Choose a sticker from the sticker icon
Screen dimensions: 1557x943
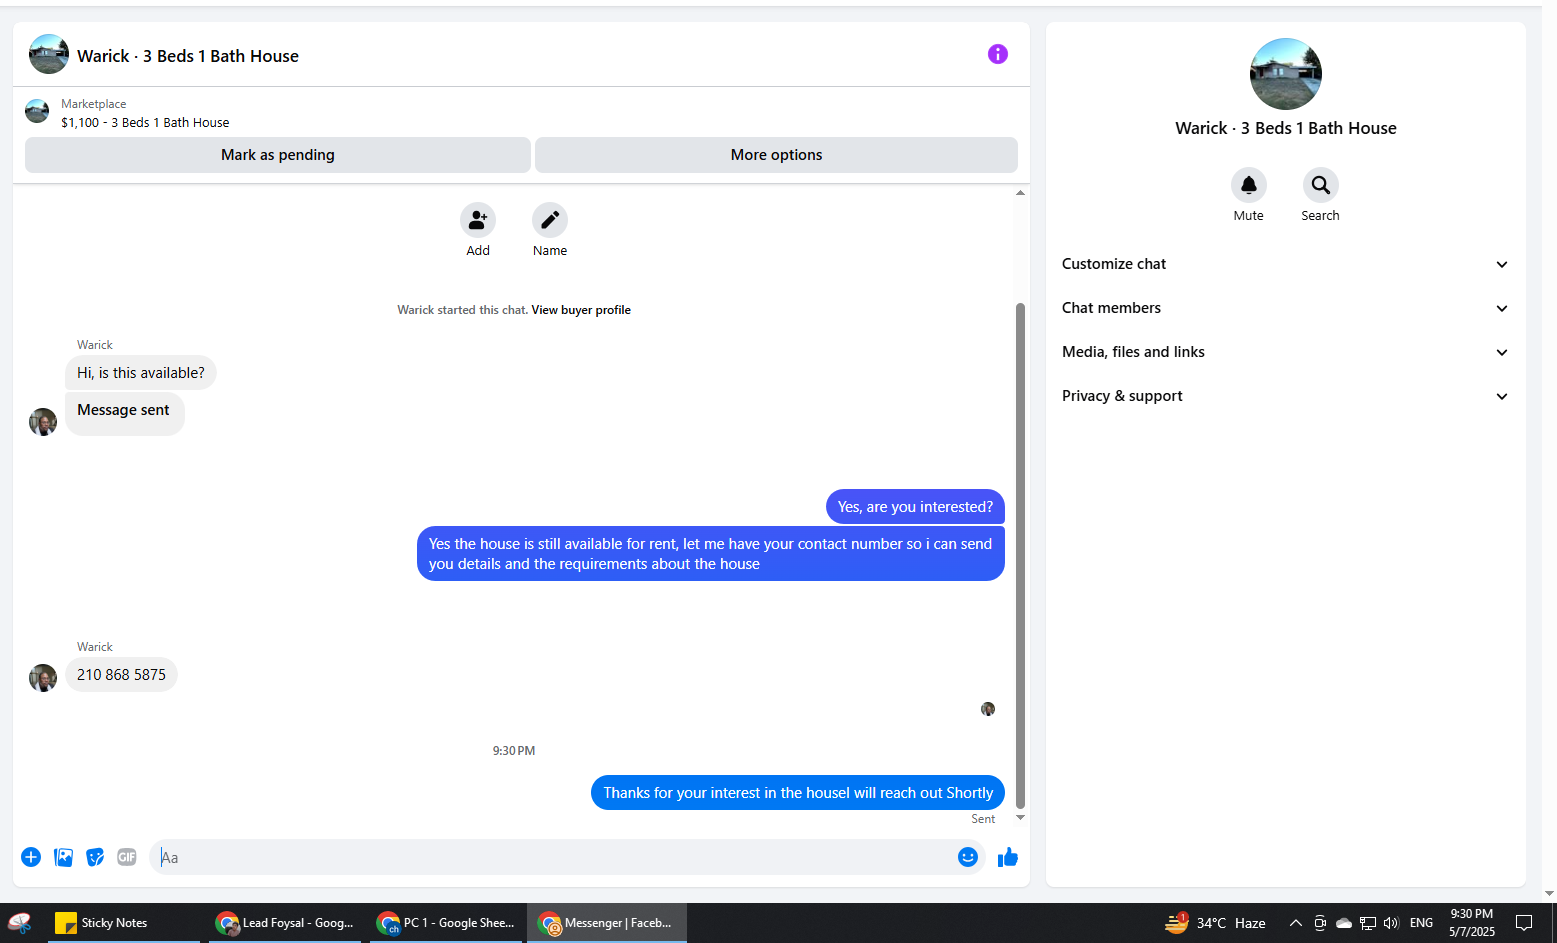[x=95, y=857]
